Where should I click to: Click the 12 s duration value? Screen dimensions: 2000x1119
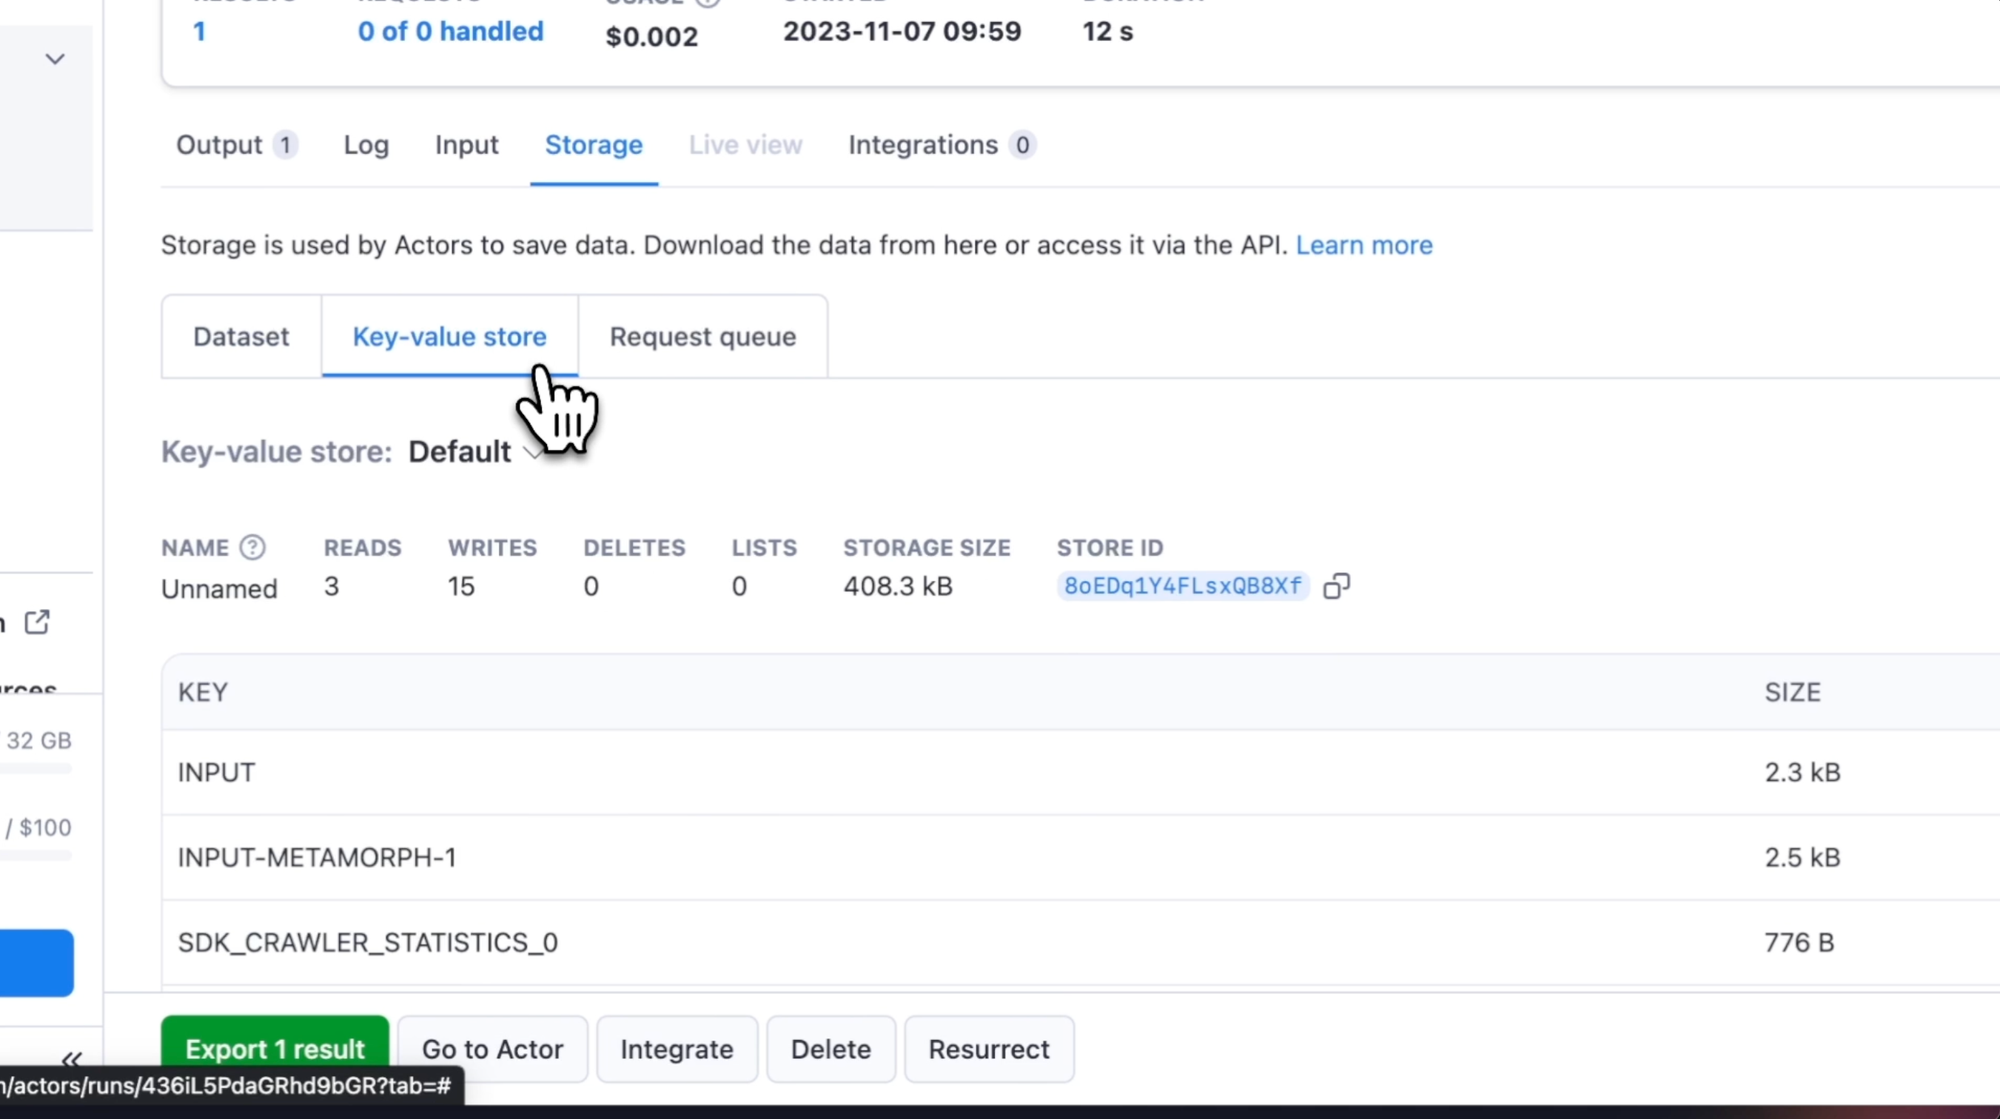(1108, 32)
